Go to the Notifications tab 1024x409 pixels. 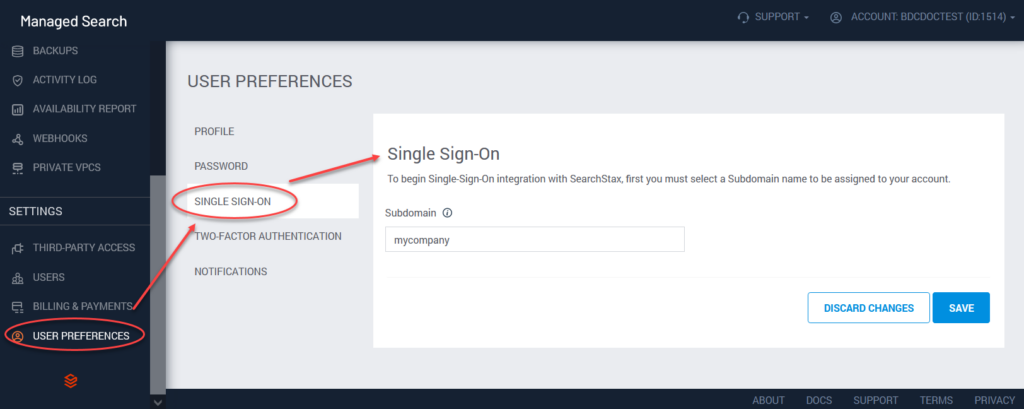[231, 271]
